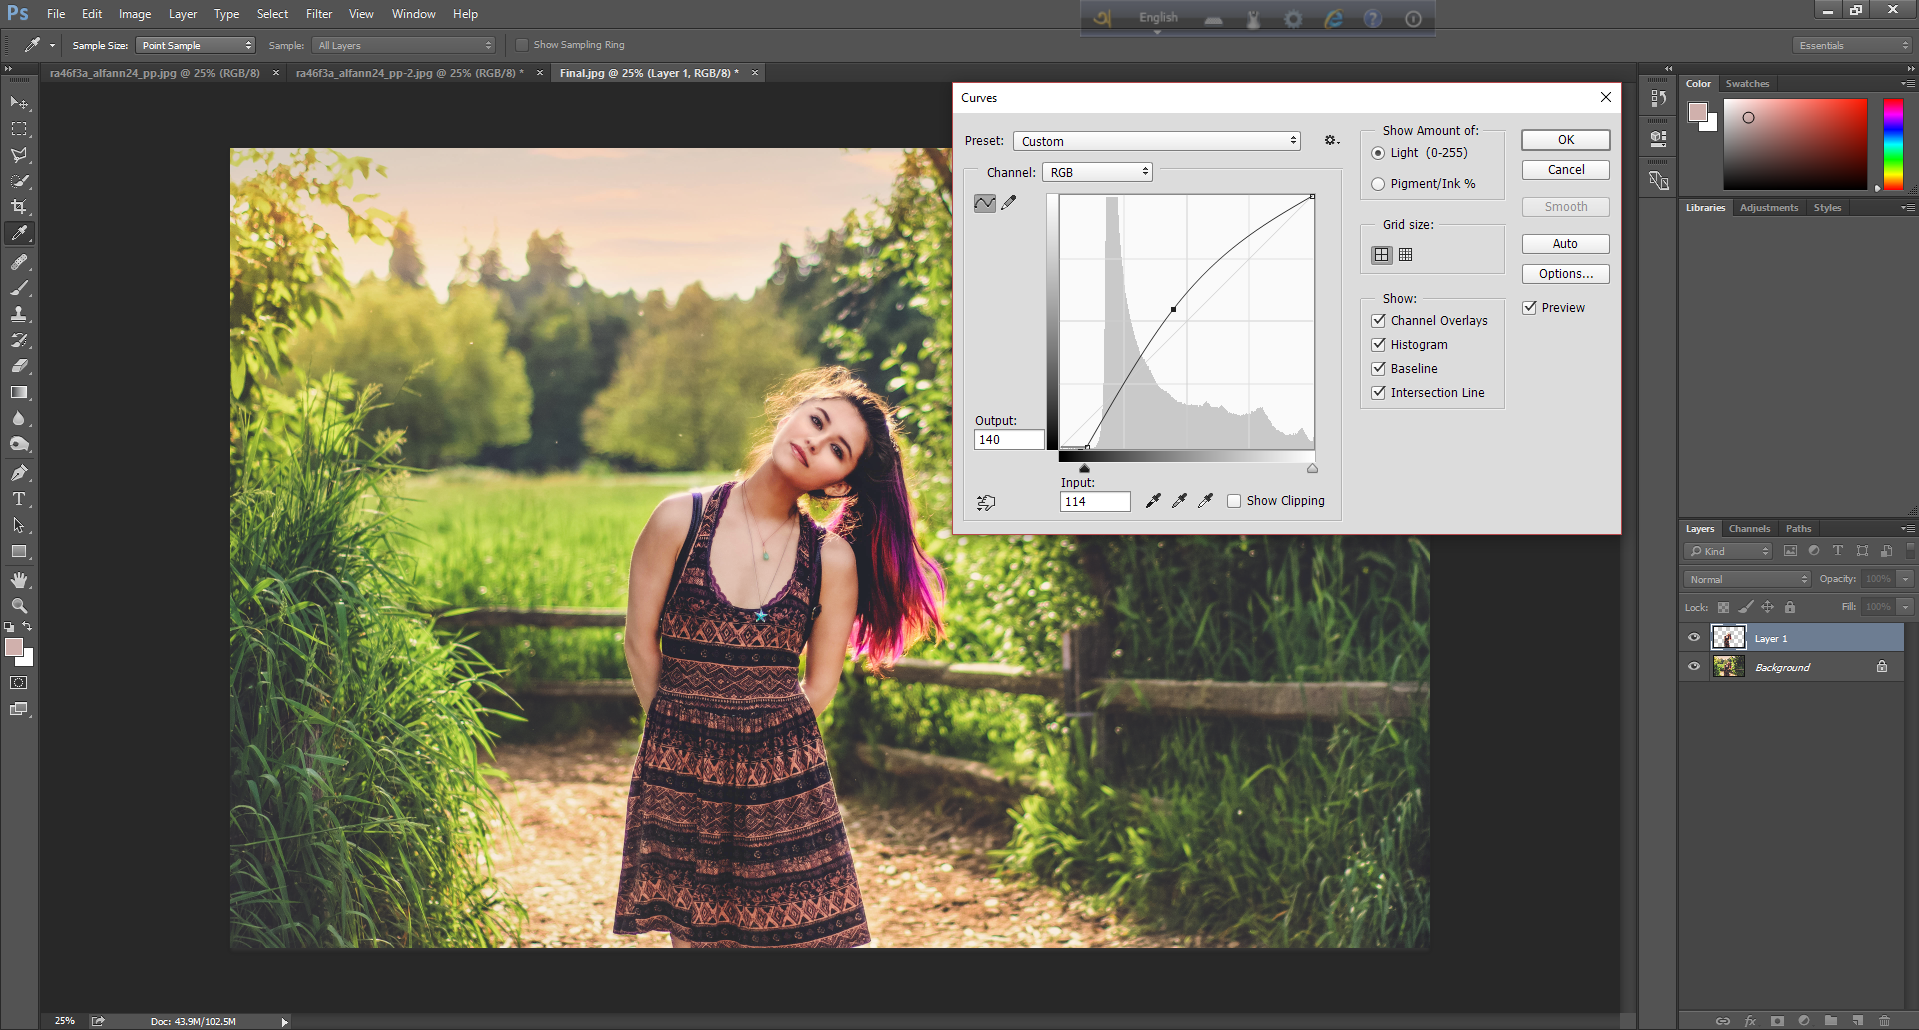Select the Brush tool
The image size is (1919, 1030).
pyautogui.click(x=19, y=288)
